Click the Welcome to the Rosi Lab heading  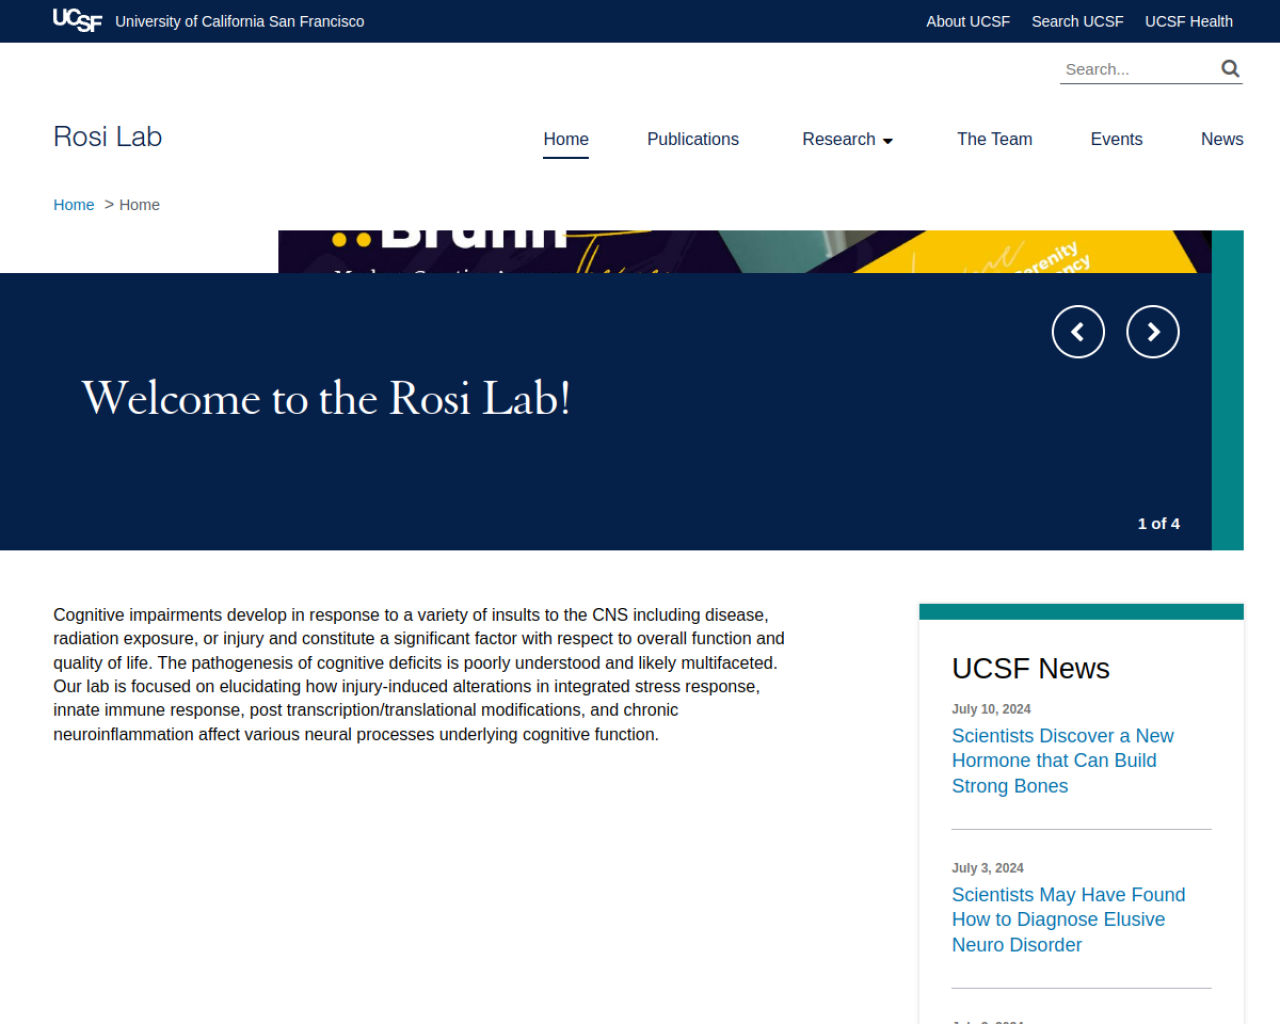click(x=326, y=398)
